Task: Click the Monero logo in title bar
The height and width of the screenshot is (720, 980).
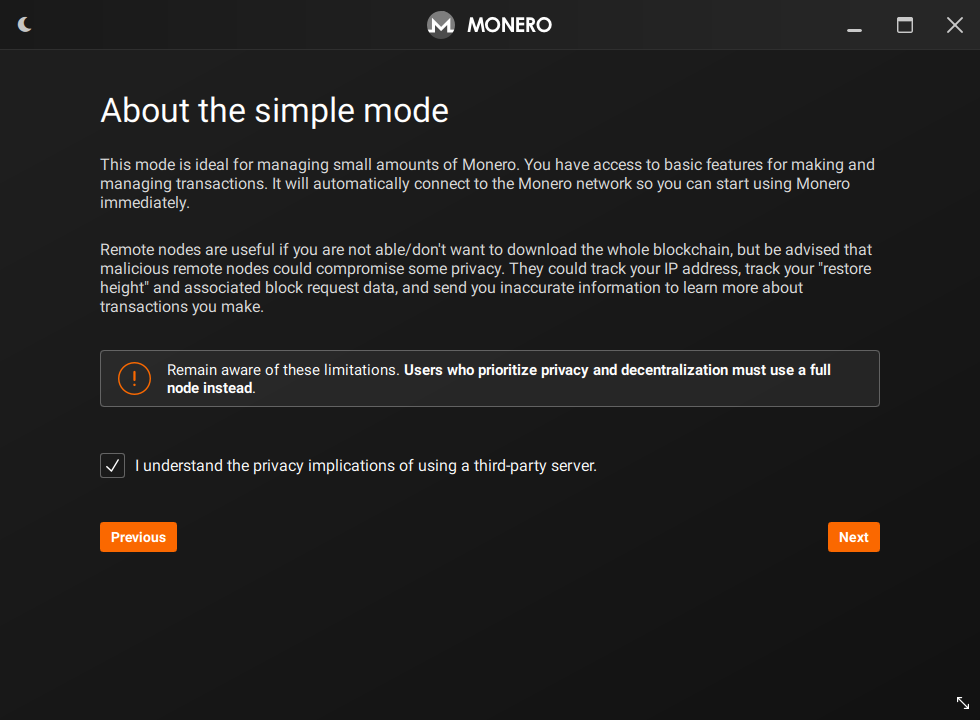Action: point(441,25)
